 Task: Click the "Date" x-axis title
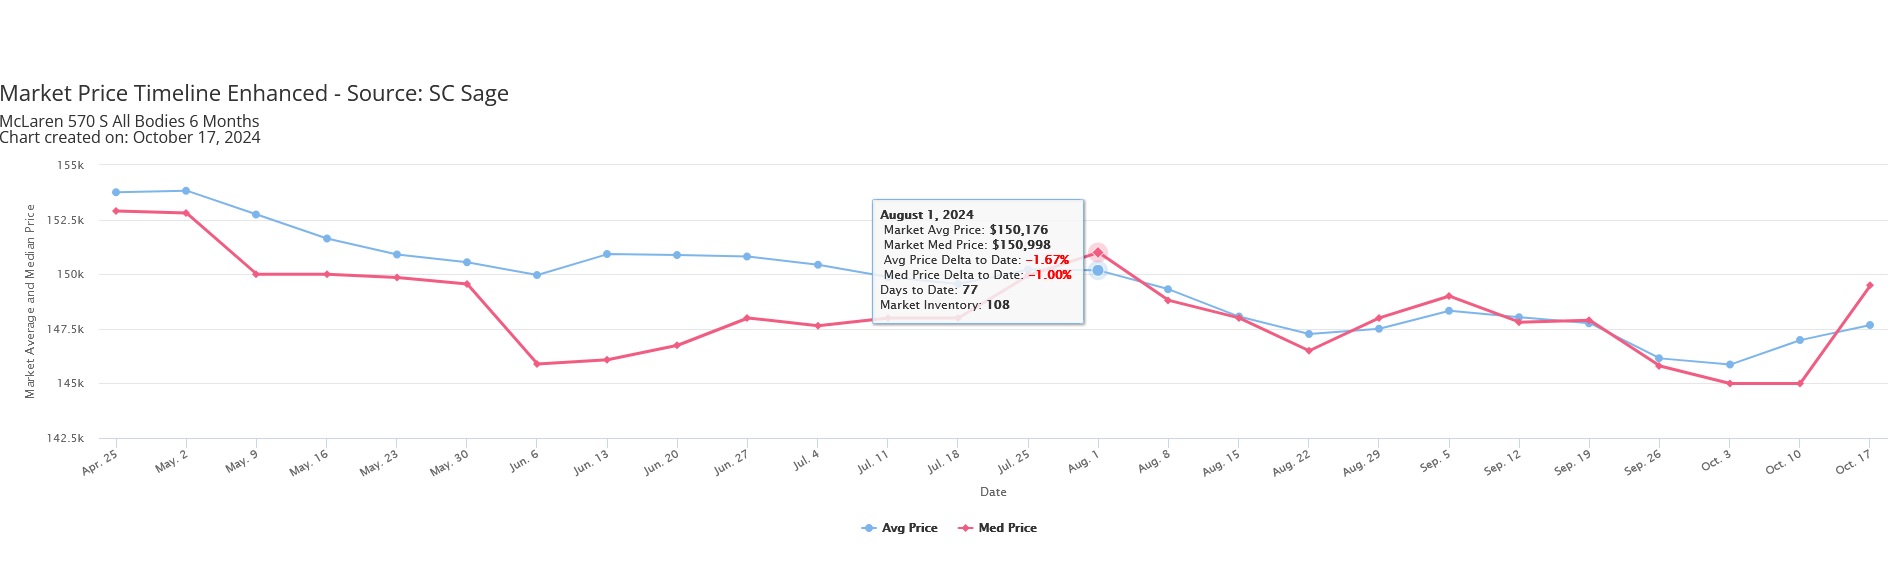[x=993, y=492]
